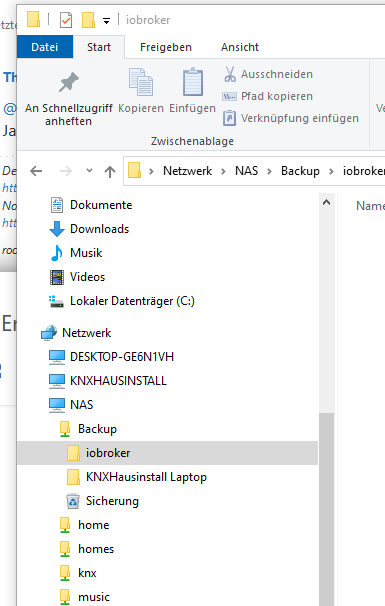Click navigation pane scrollbar up arrow
Screen dimensions: 385x606
[326, 202]
